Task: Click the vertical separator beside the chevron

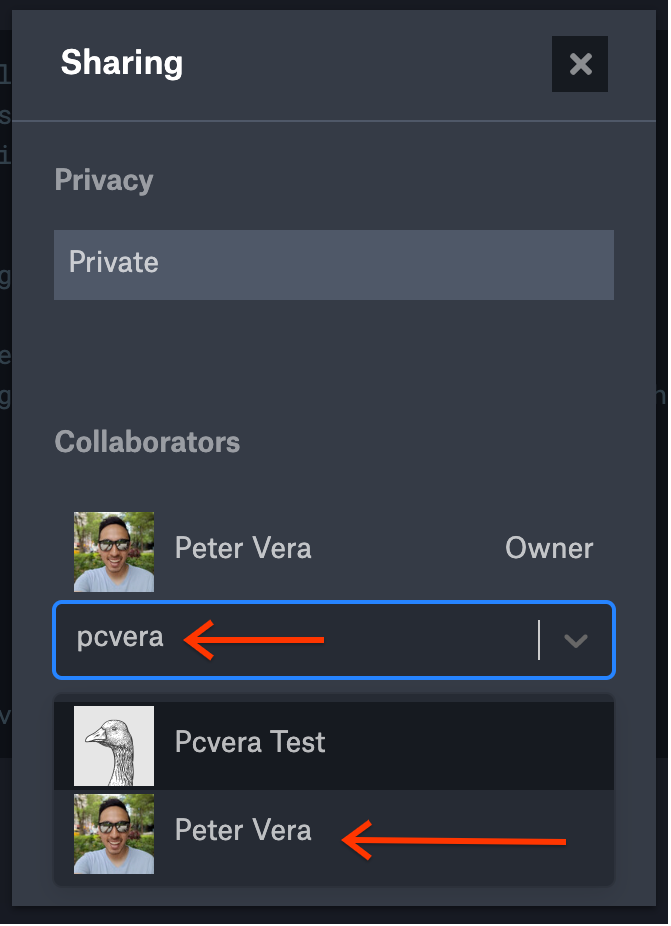Action: click(x=539, y=640)
